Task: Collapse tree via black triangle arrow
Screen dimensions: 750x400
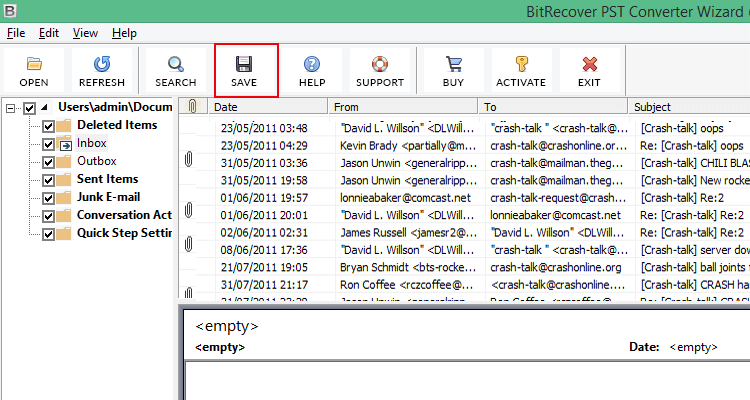Action: [x=44, y=107]
